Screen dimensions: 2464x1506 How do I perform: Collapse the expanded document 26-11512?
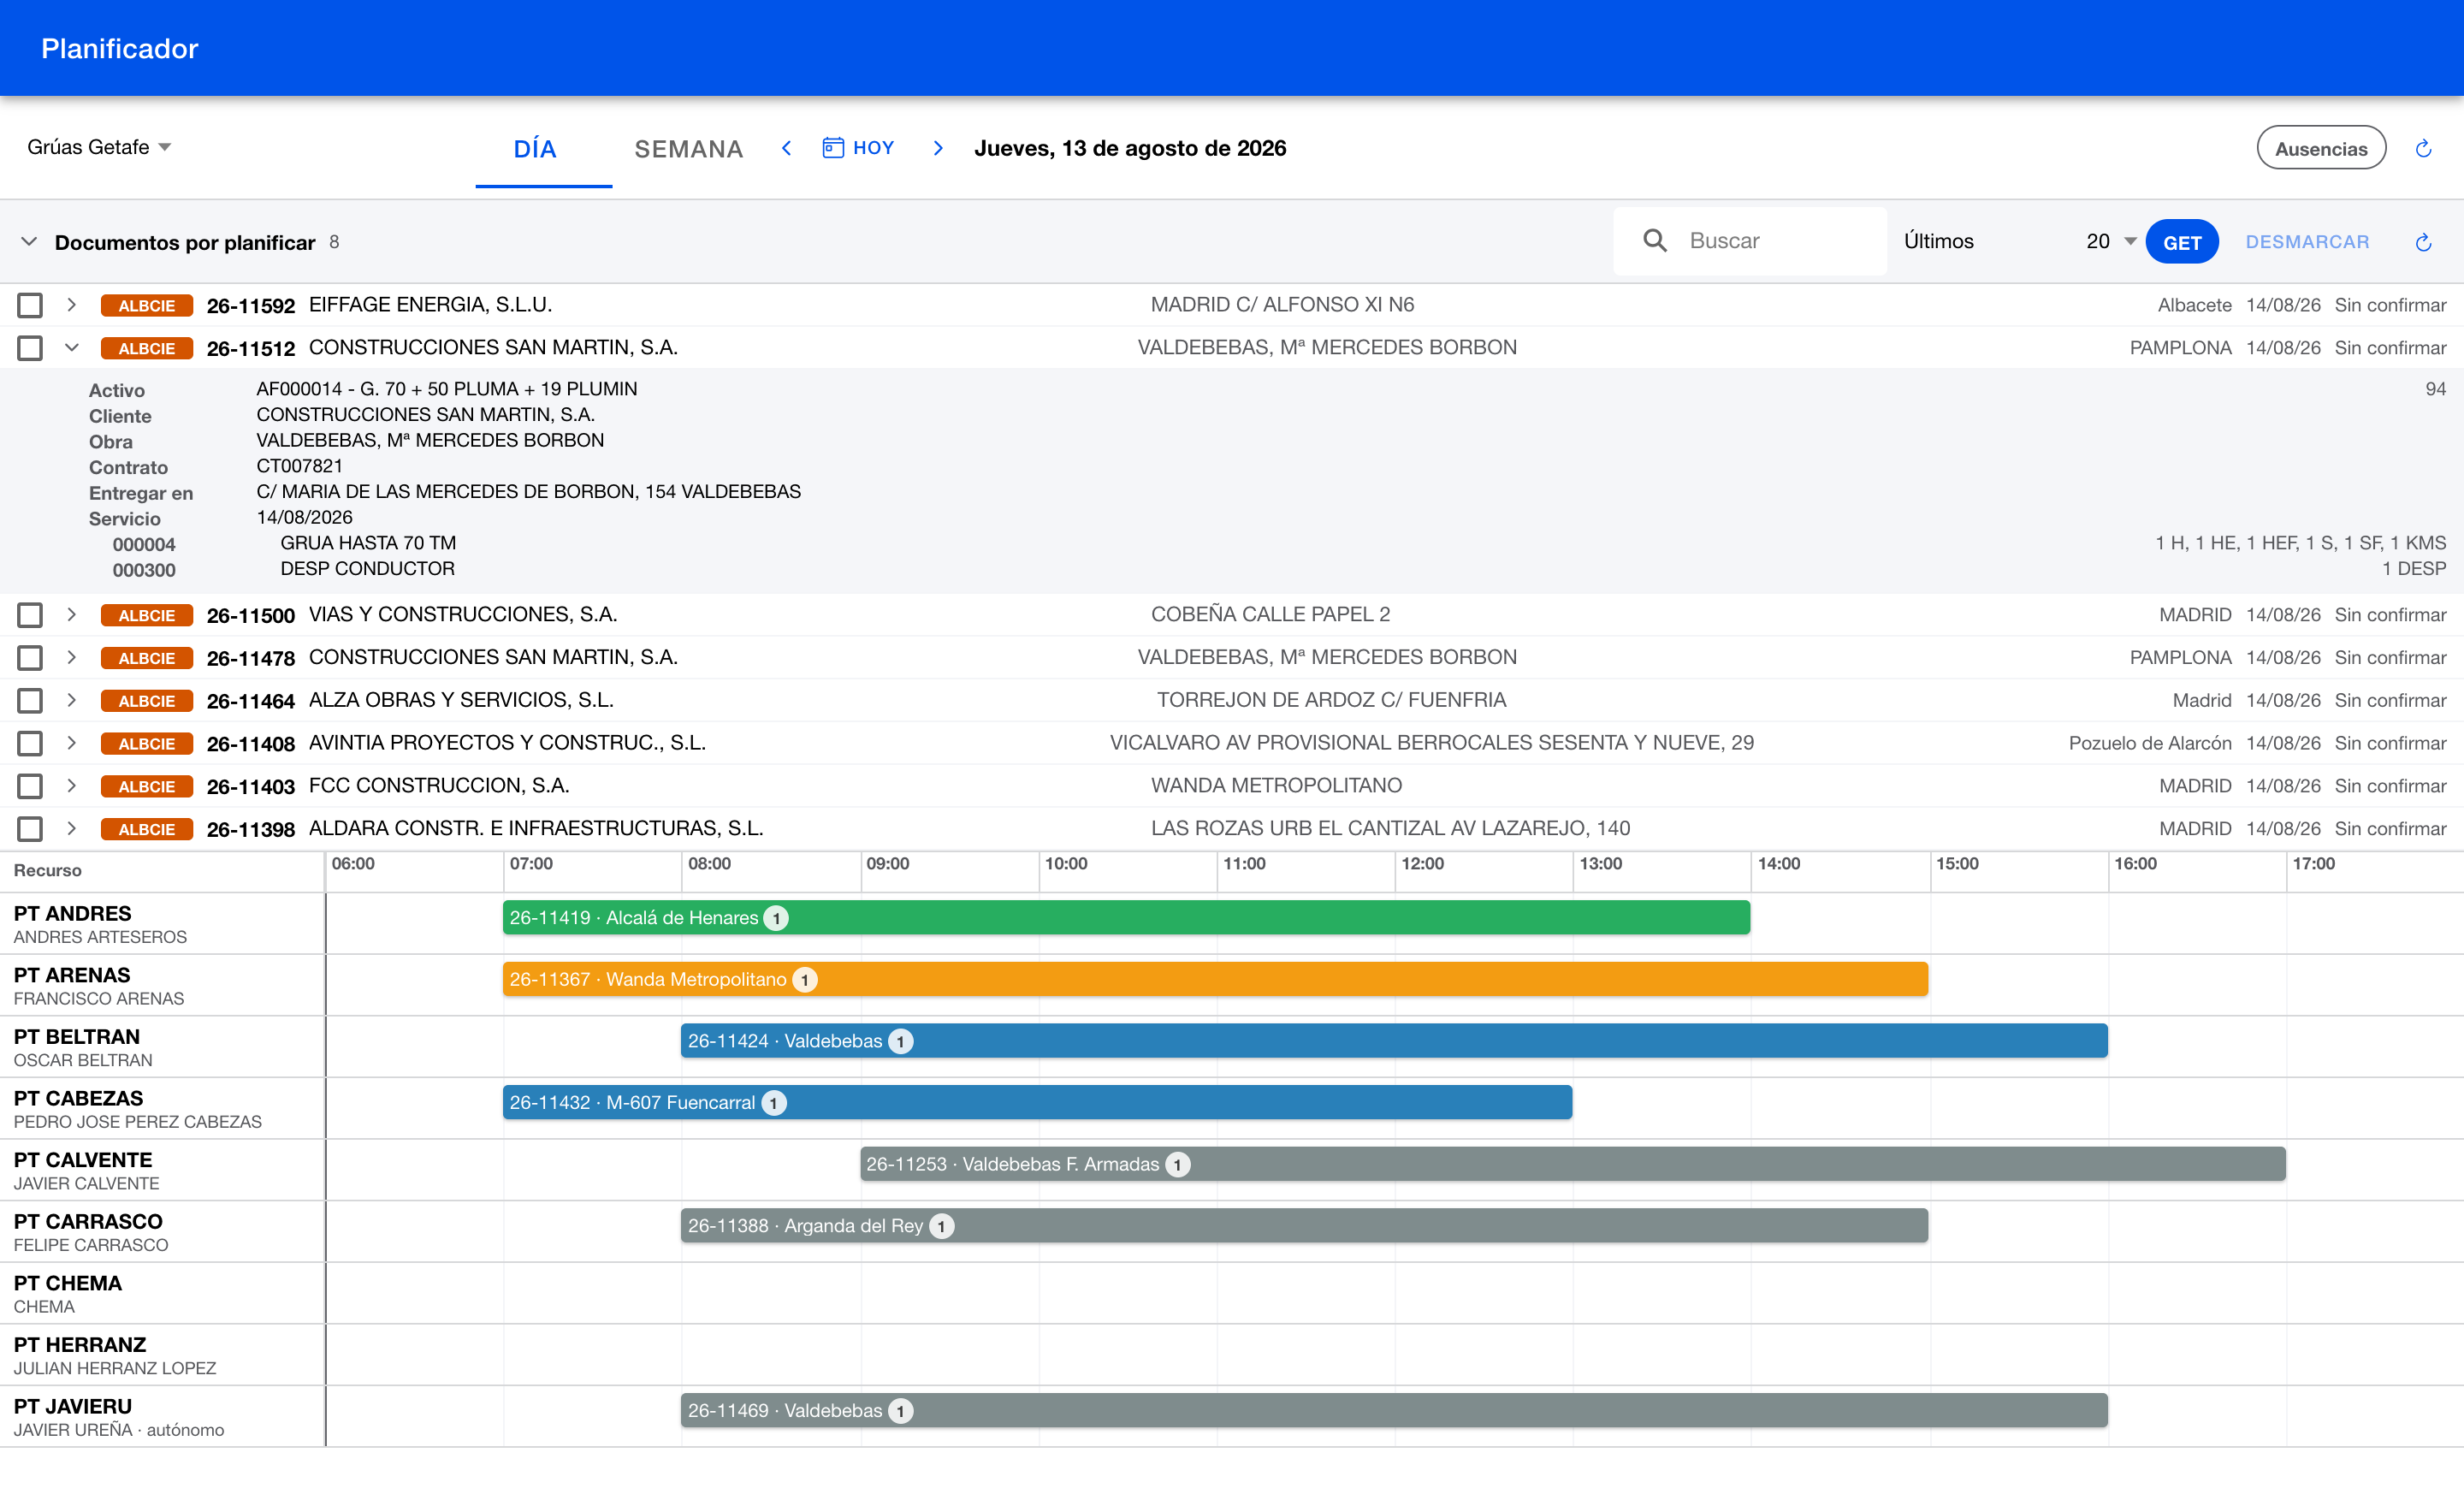[72, 348]
